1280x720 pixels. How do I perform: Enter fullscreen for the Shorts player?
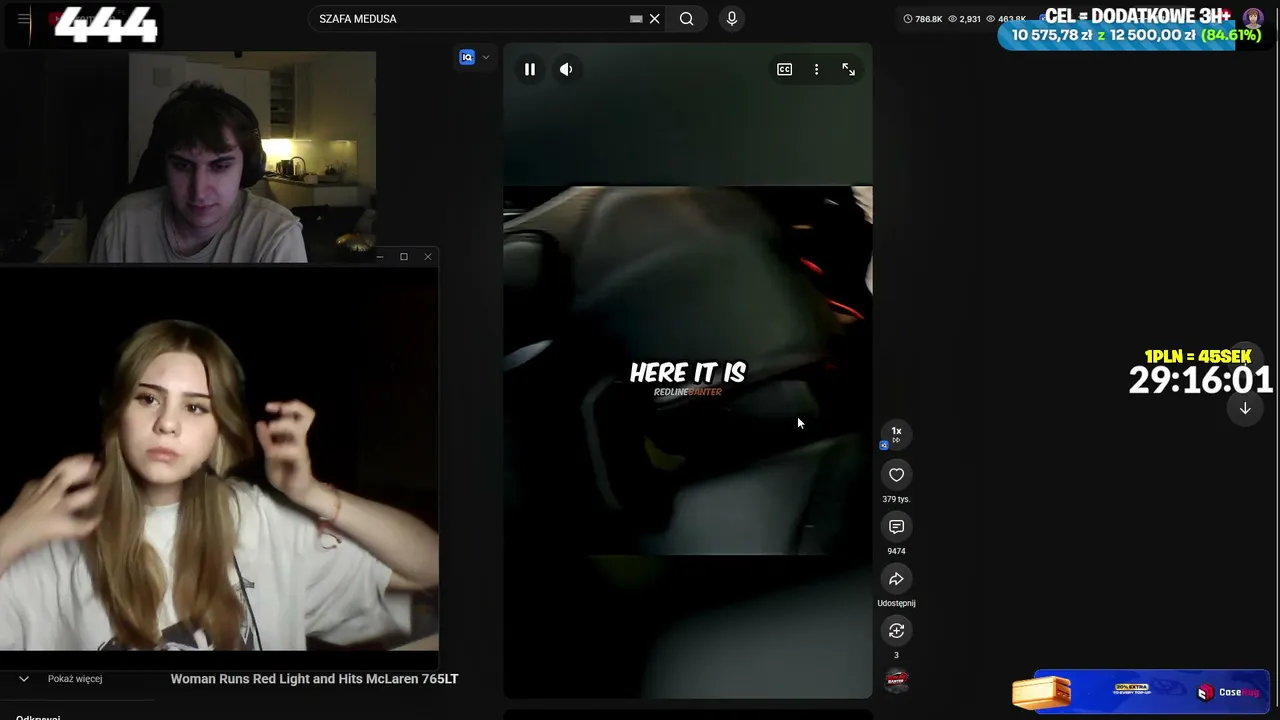pos(849,69)
